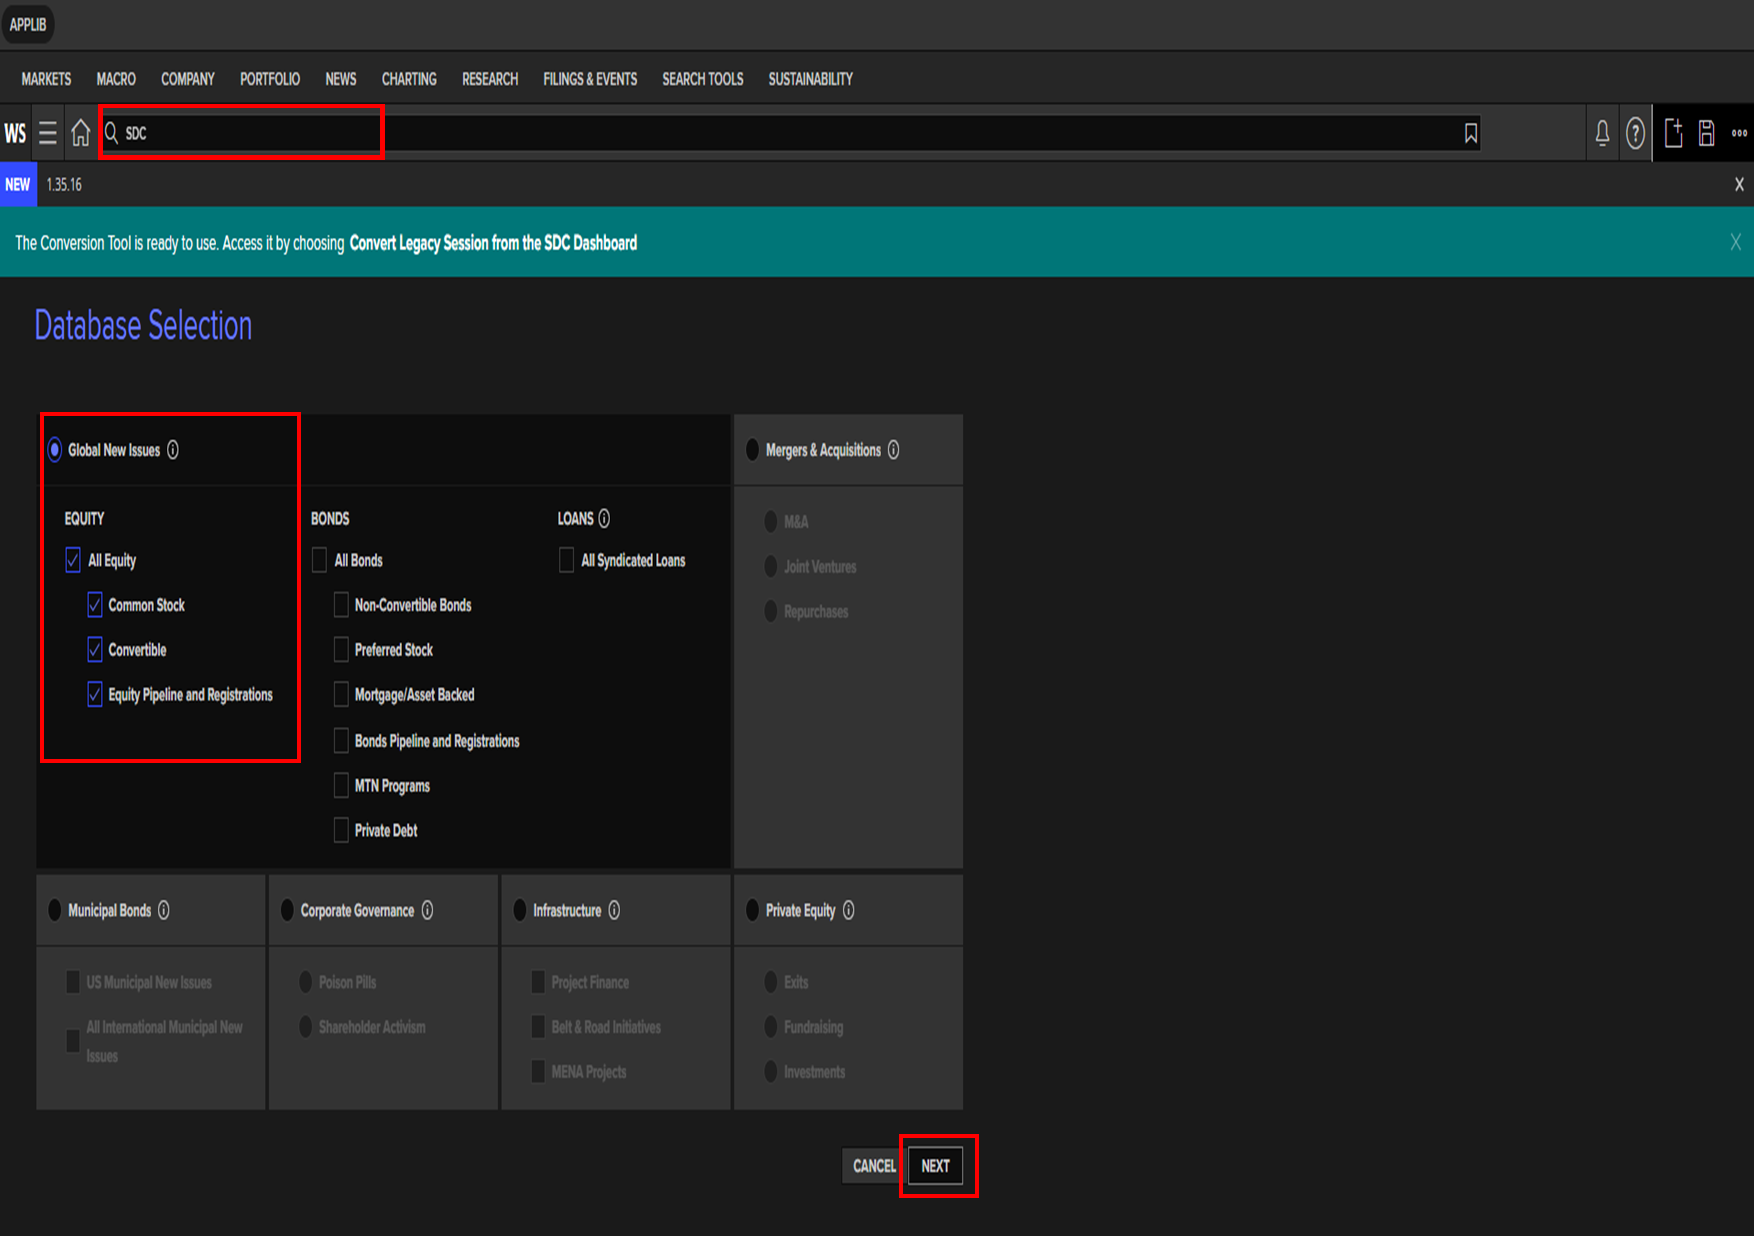Click the Home icon in toolbar
The width and height of the screenshot is (1754, 1240).
pyautogui.click(x=81, y=133)
